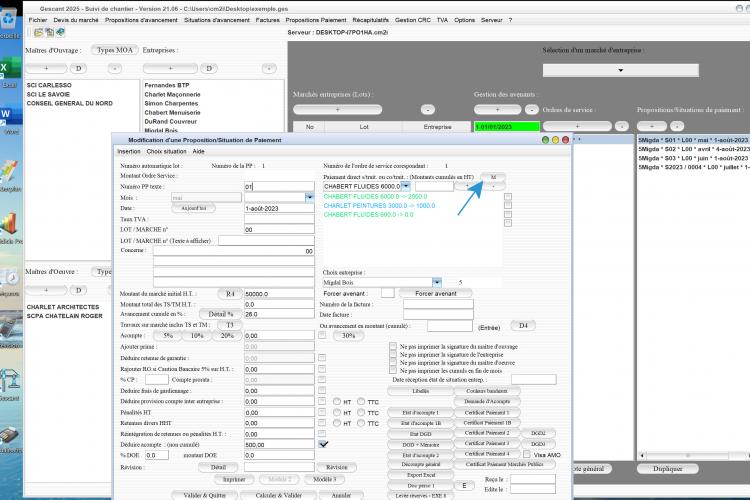Image resolution: width=750 pixels, height=500 pixels.
Task: Select CHARLET ARCHITECTES in Maîtres d'Oeuvre list
Action: tap(63, 307)
